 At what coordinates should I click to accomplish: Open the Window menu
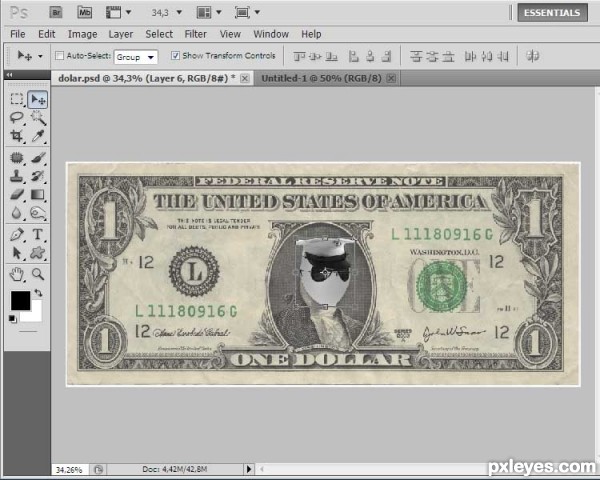pyautogui.click(x=271, y=34)
